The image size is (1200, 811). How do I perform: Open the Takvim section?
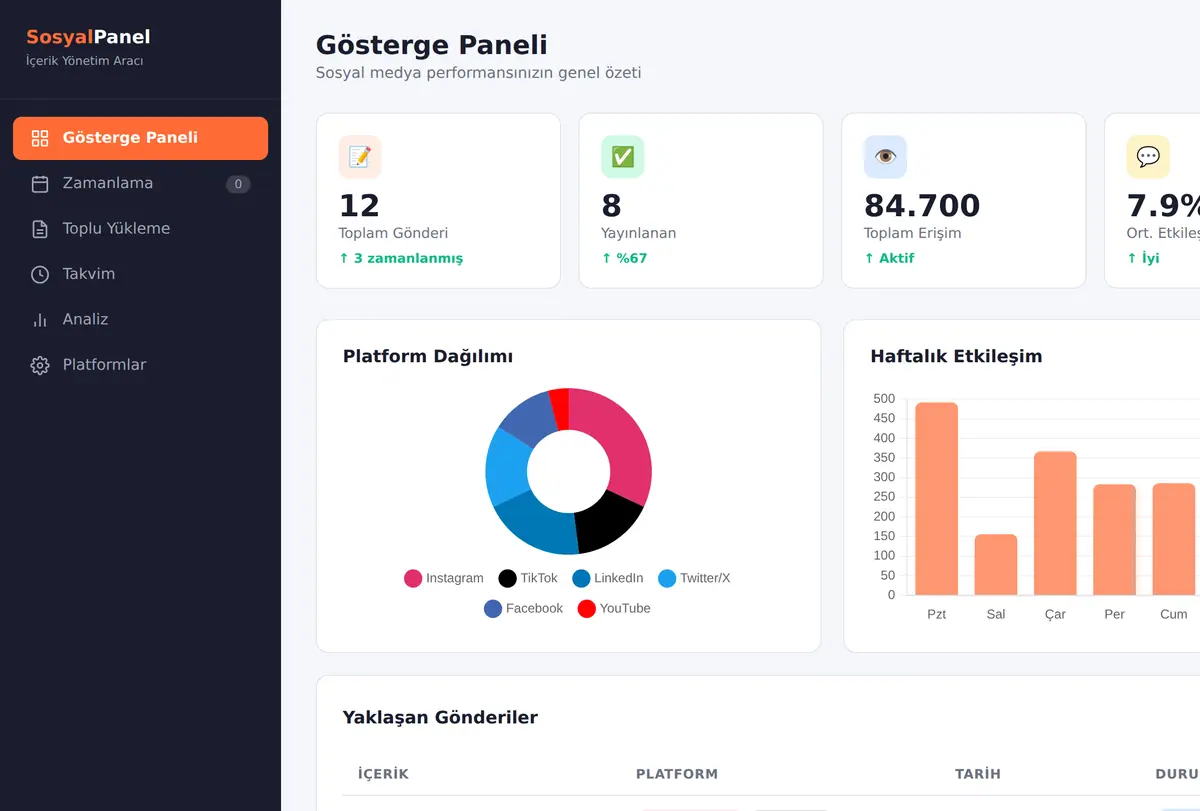140,274
